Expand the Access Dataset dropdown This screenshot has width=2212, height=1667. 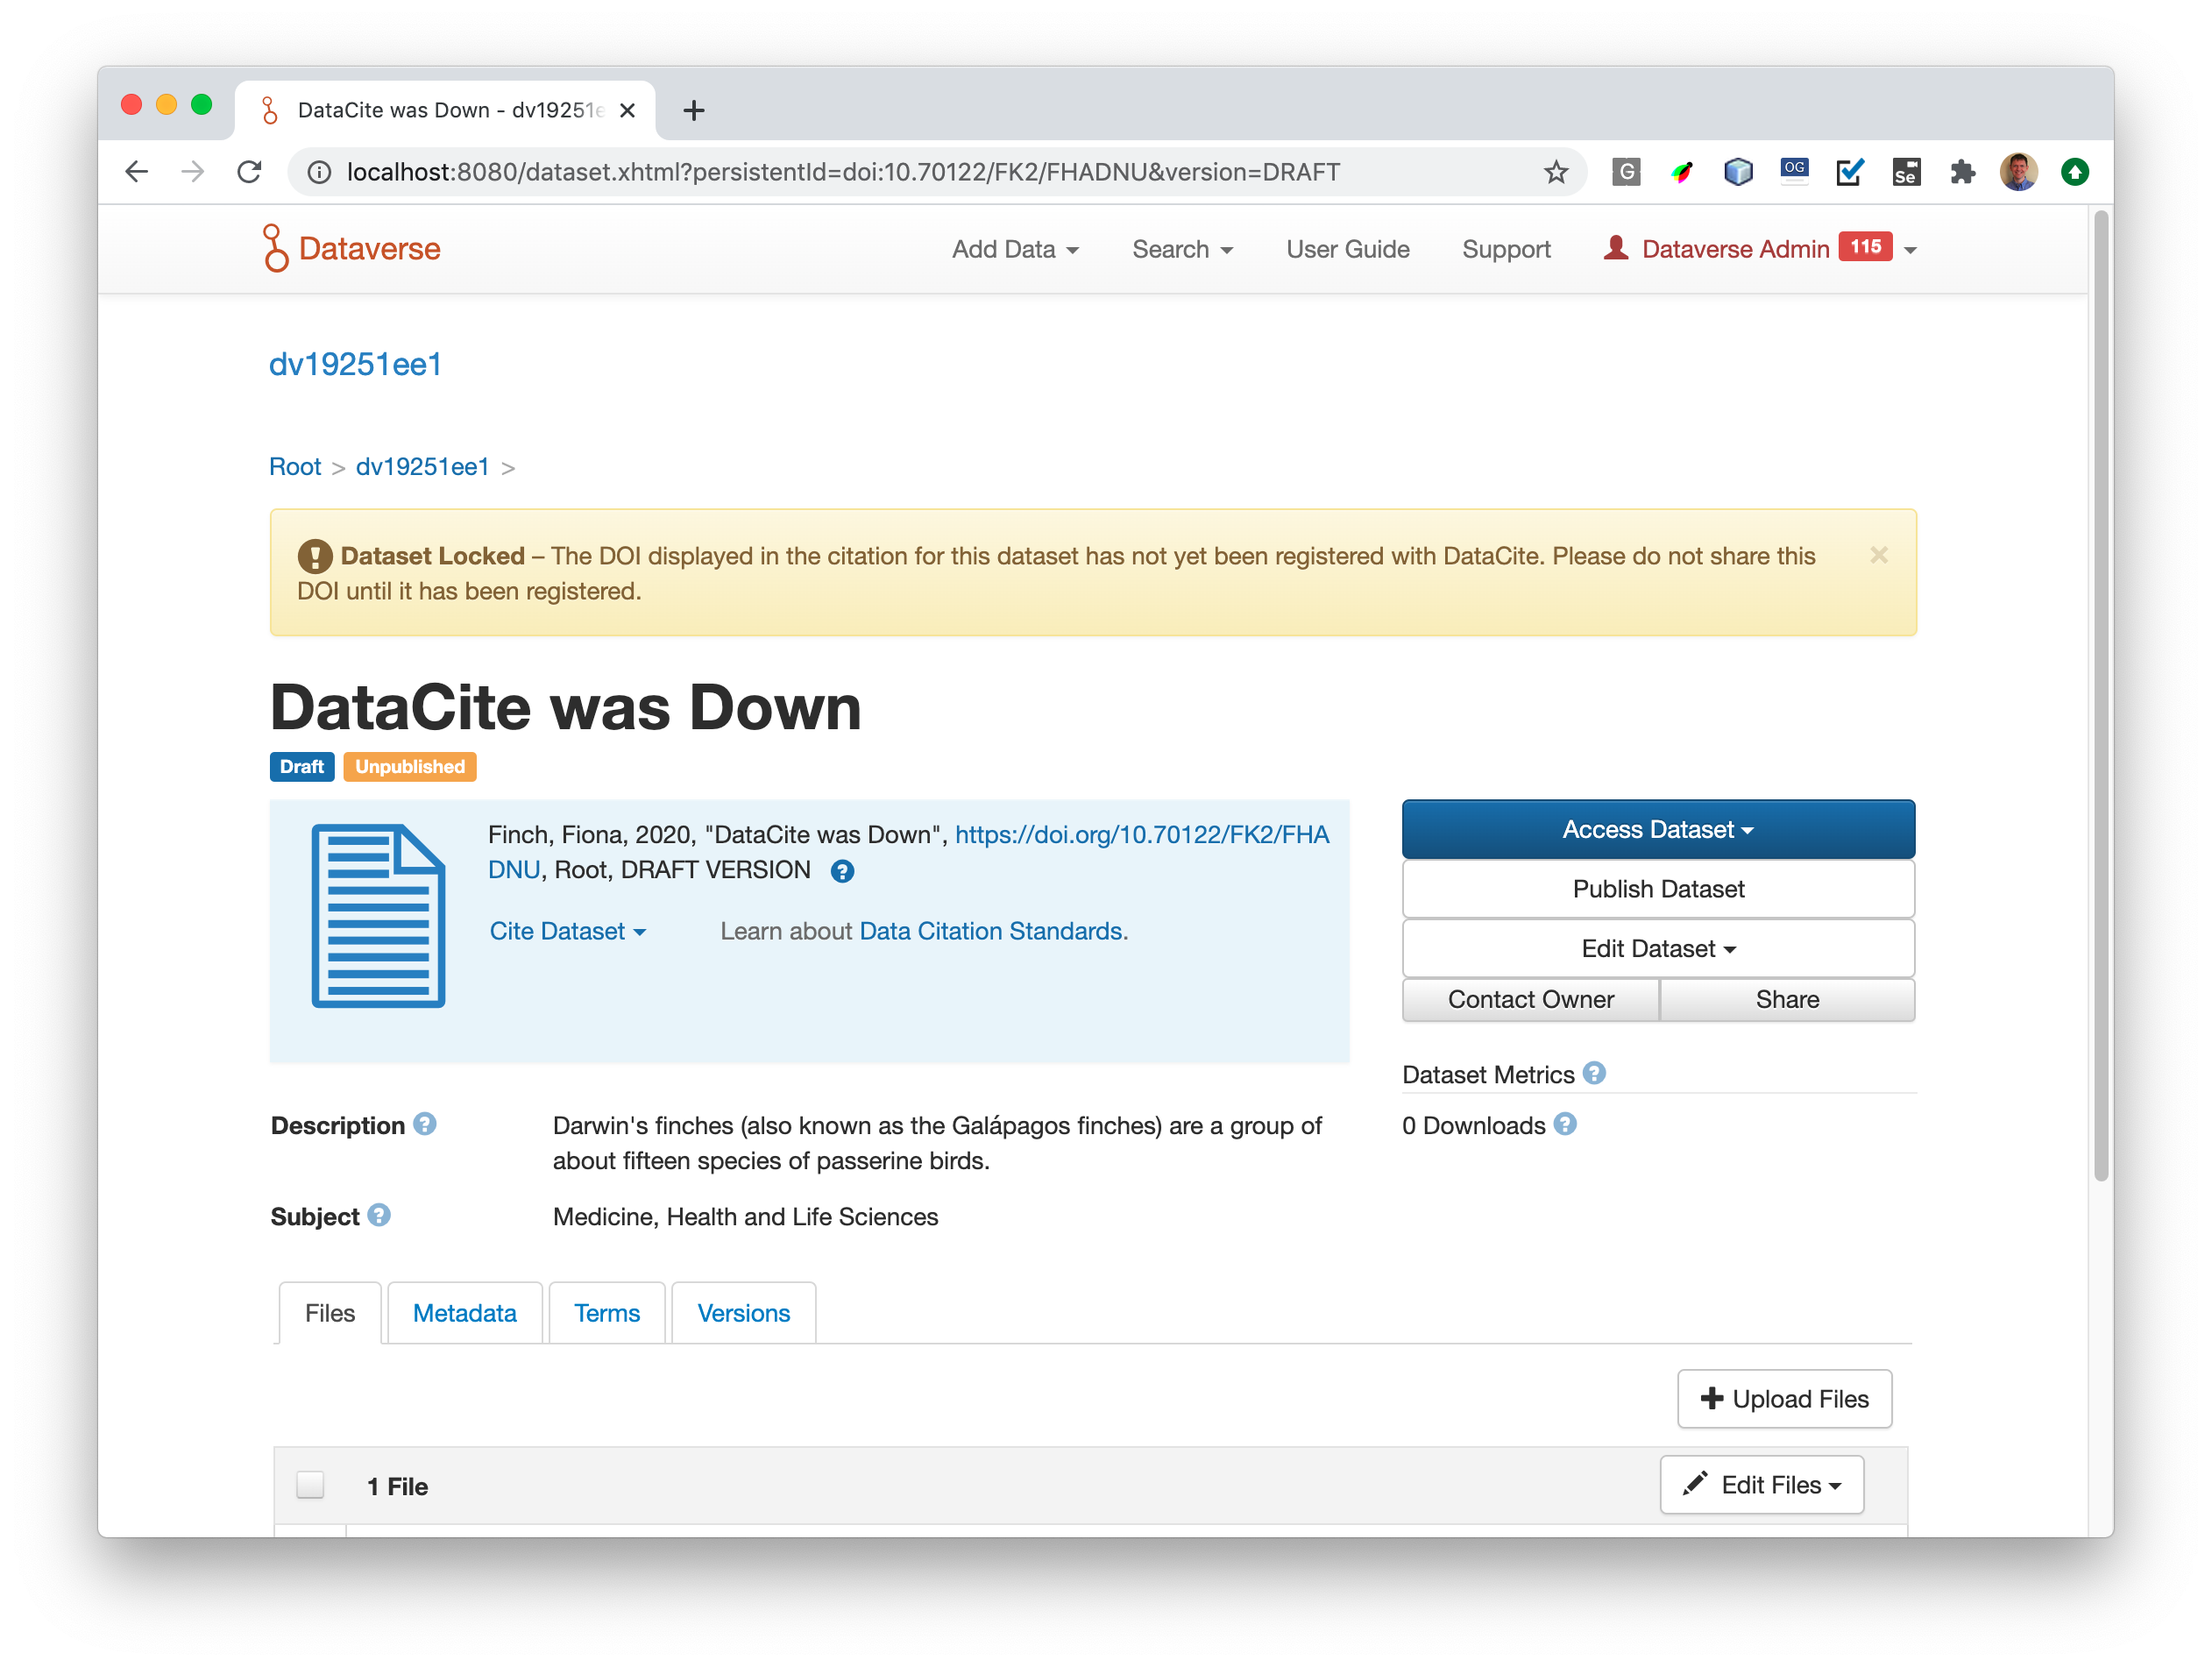1658,829
